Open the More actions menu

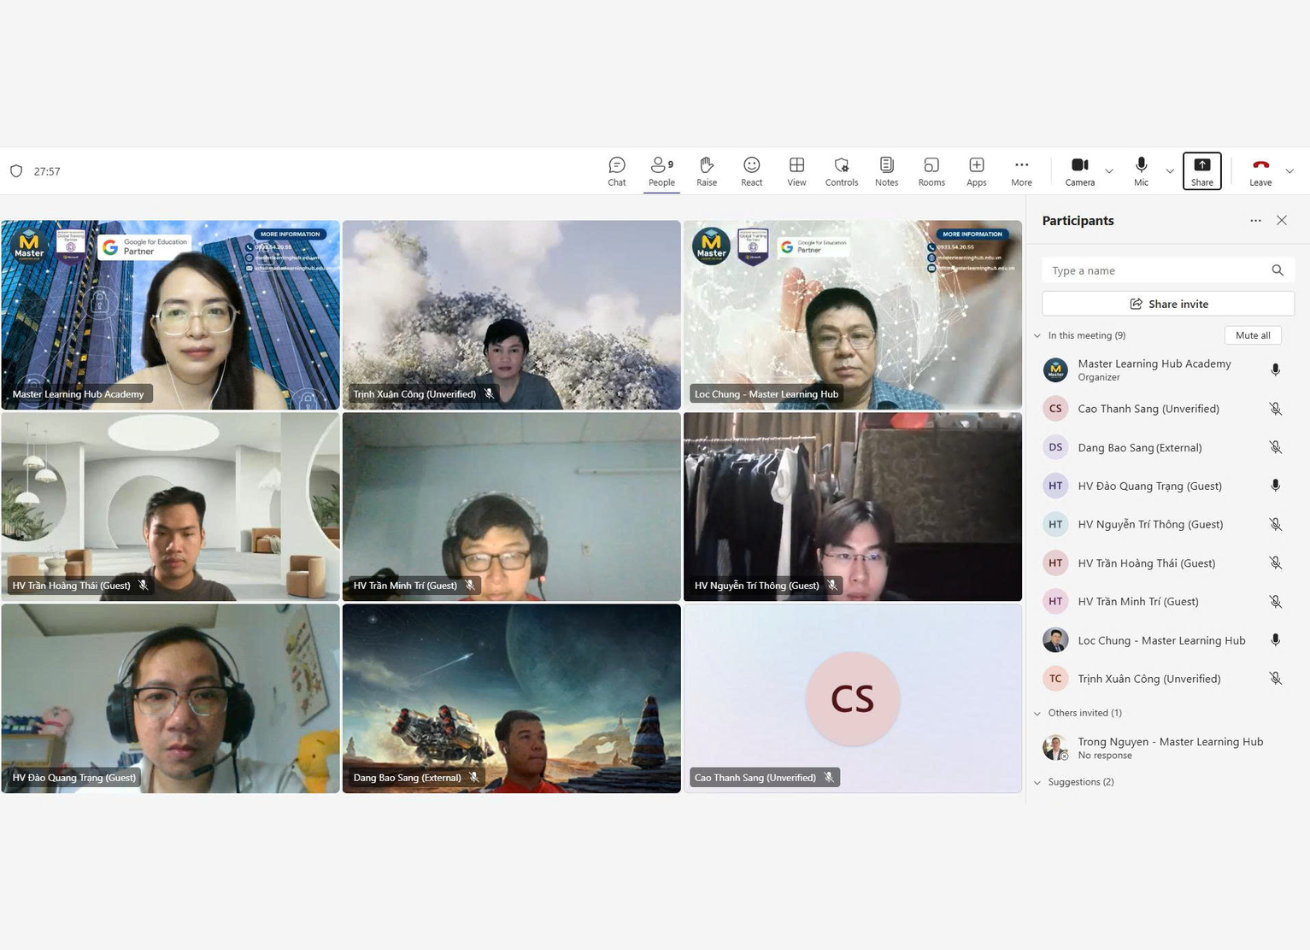click(x=1021, y=171)
